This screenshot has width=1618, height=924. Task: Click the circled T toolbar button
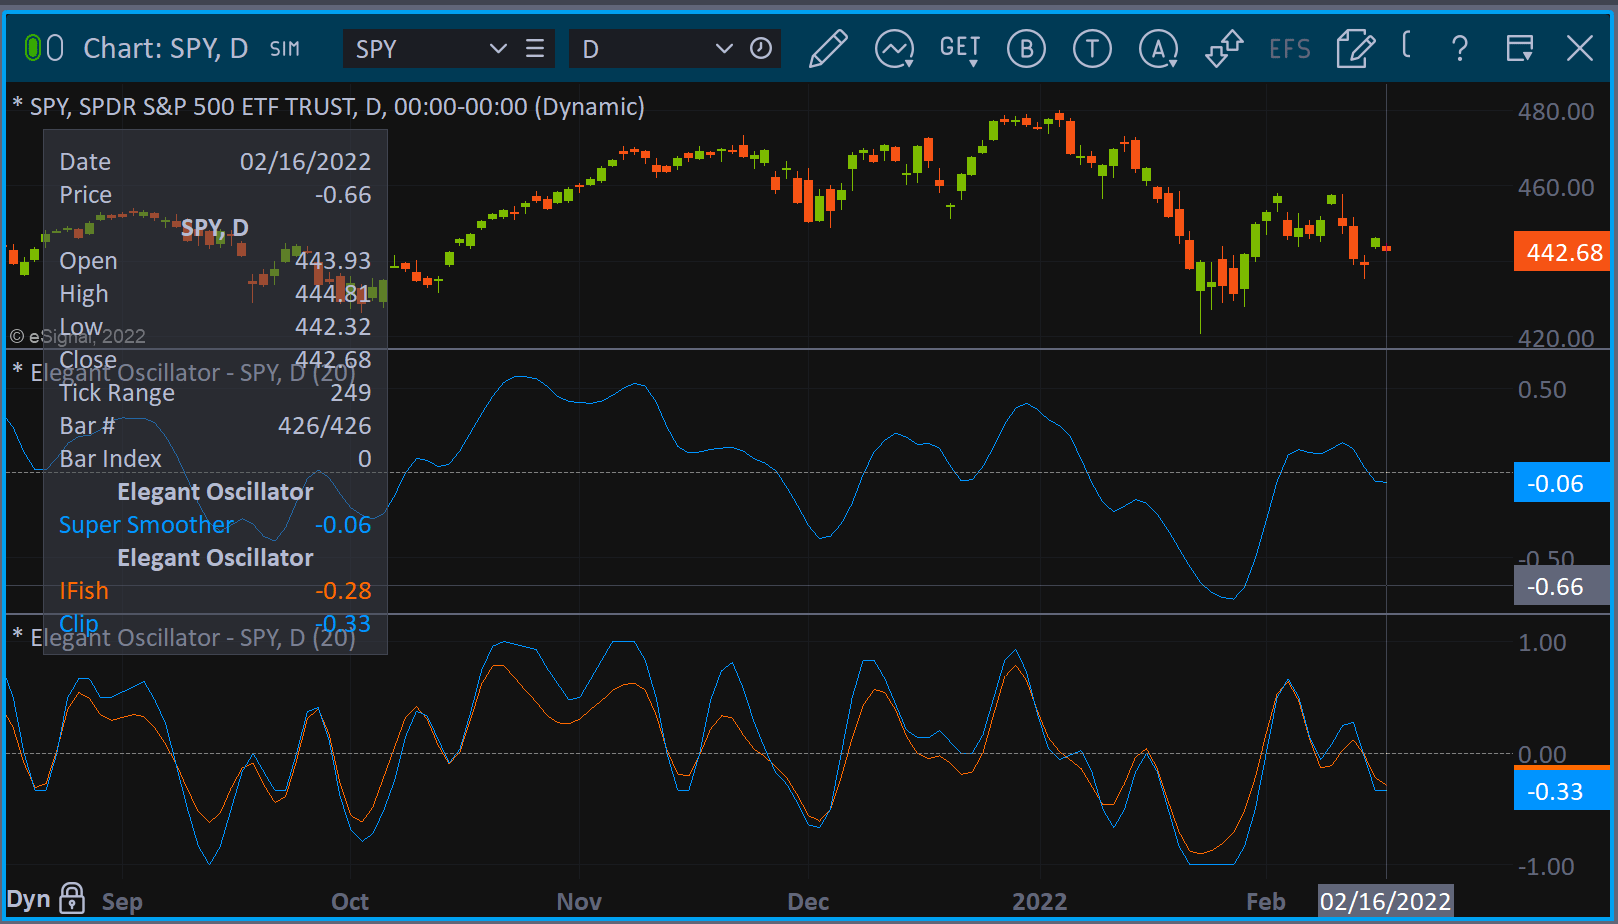[1092, 48]
